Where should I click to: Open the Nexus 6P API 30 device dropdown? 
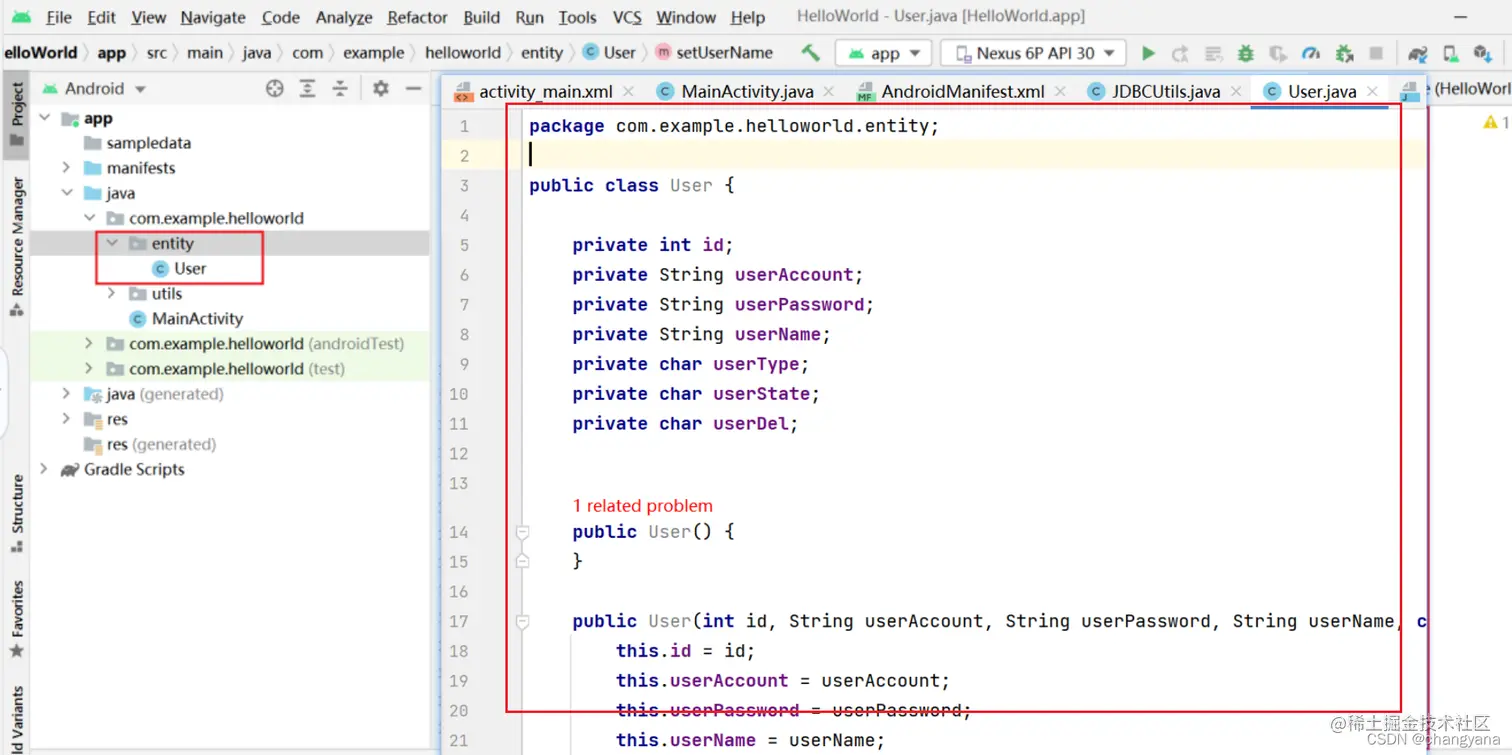pyautogui.click(x=1034, y=53)
